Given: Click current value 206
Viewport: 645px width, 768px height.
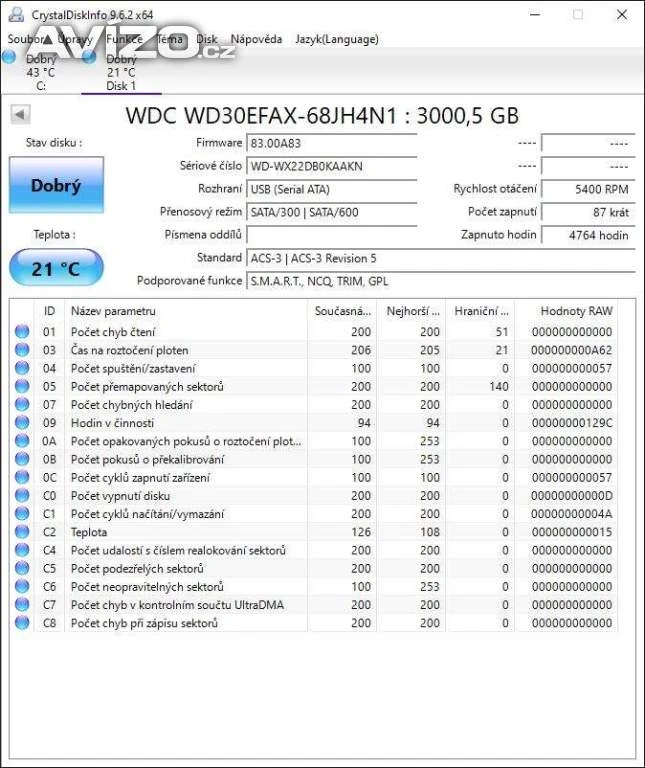Looking at the screenshot, I should click(x=361, y=350).
